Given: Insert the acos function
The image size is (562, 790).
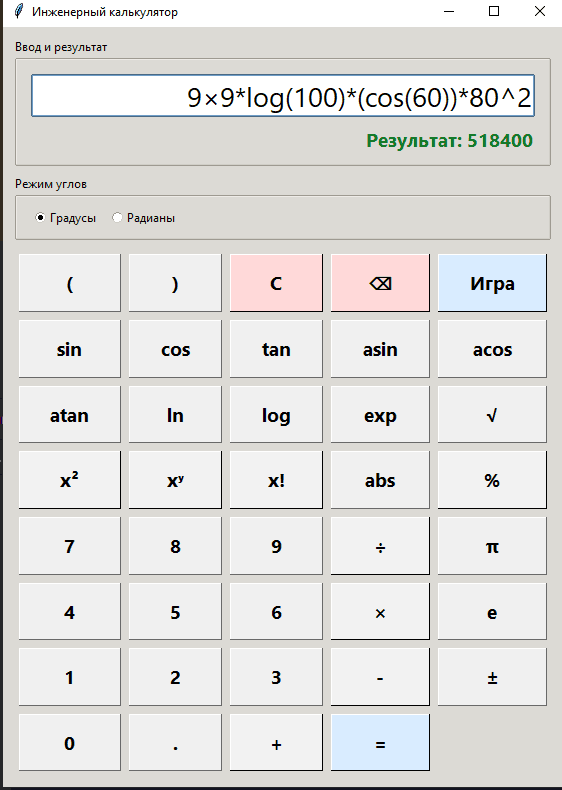Looking at the screenshot, I should (492, 349).
